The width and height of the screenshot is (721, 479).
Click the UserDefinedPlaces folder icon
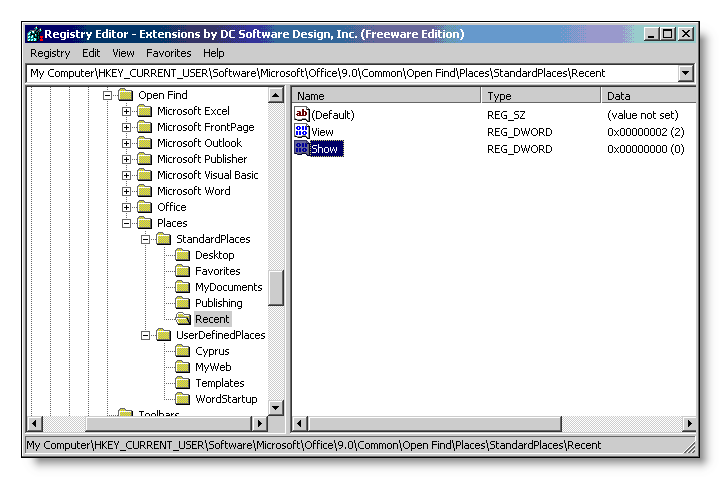[x=164, y=336]
